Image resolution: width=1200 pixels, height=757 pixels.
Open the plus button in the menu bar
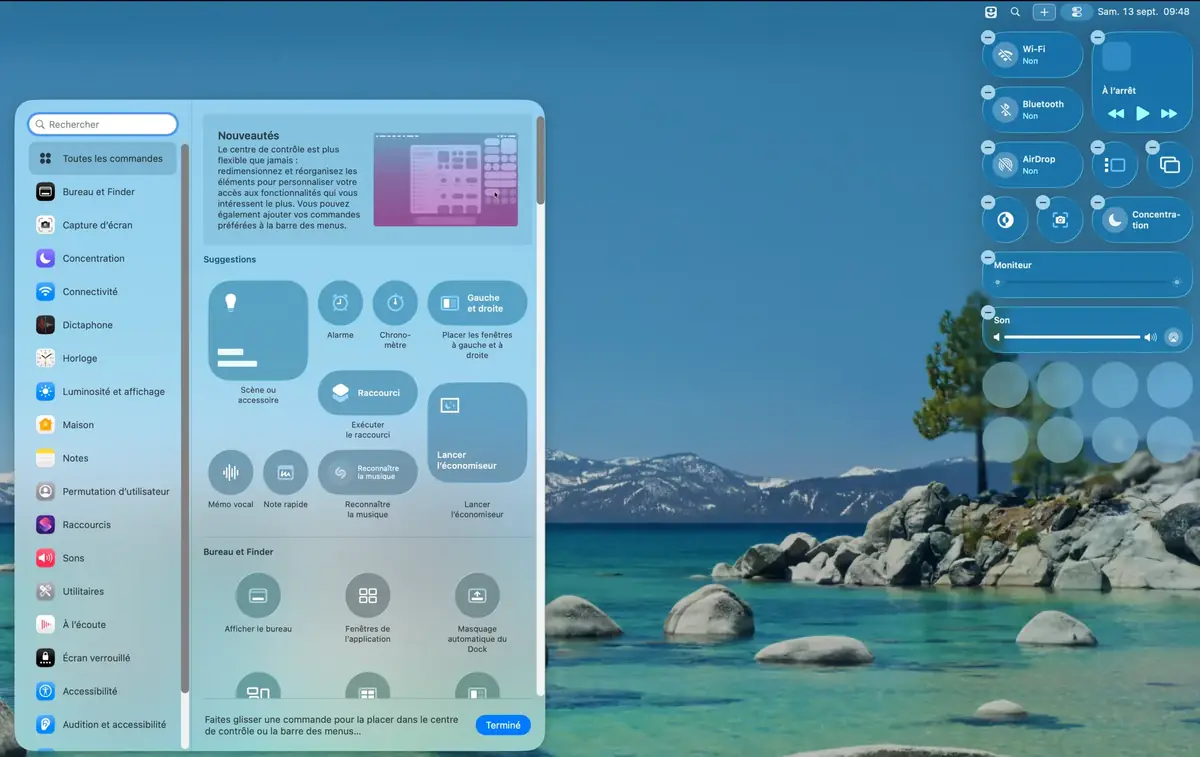pos(1044,11)
